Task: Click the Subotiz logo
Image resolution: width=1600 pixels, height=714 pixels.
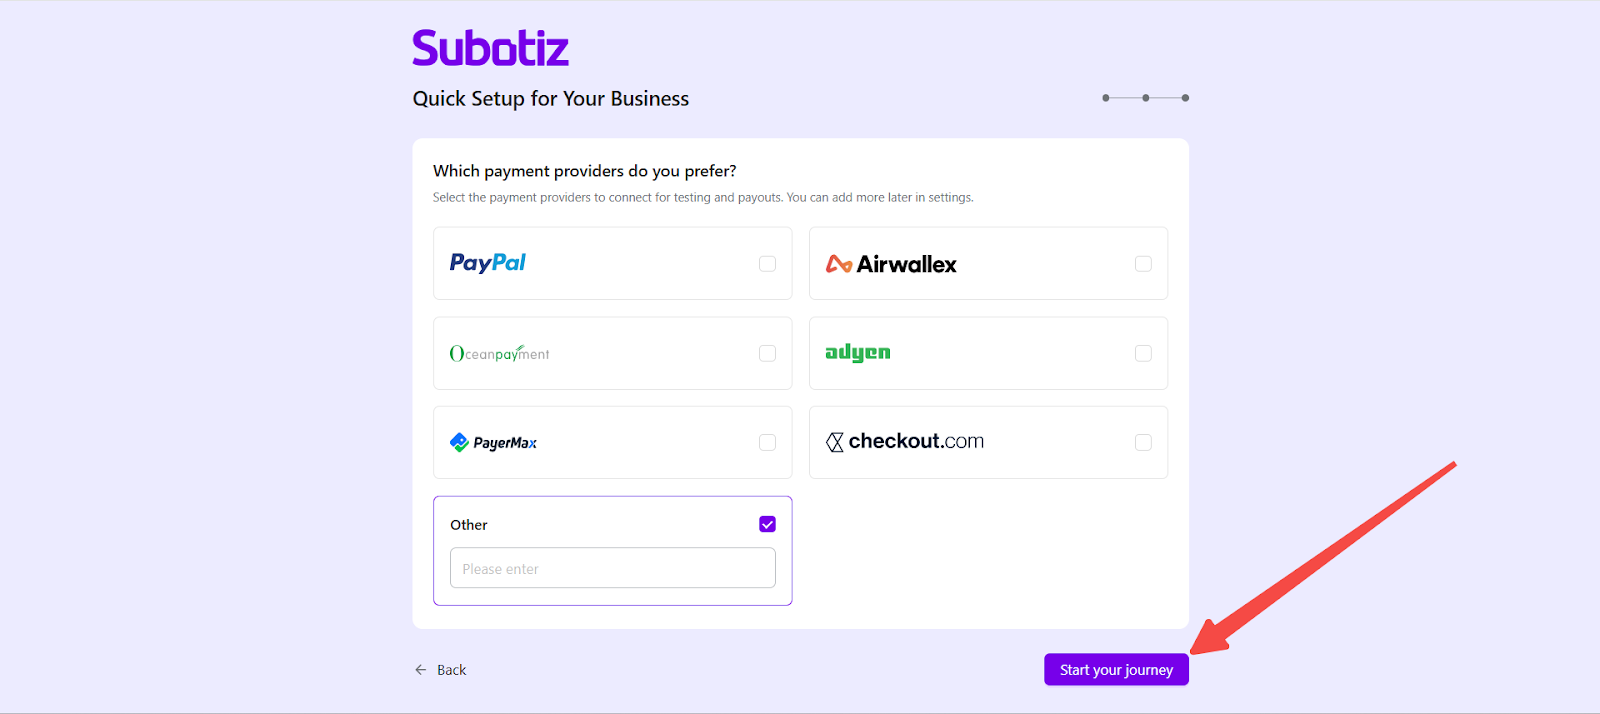Action: 490,48
